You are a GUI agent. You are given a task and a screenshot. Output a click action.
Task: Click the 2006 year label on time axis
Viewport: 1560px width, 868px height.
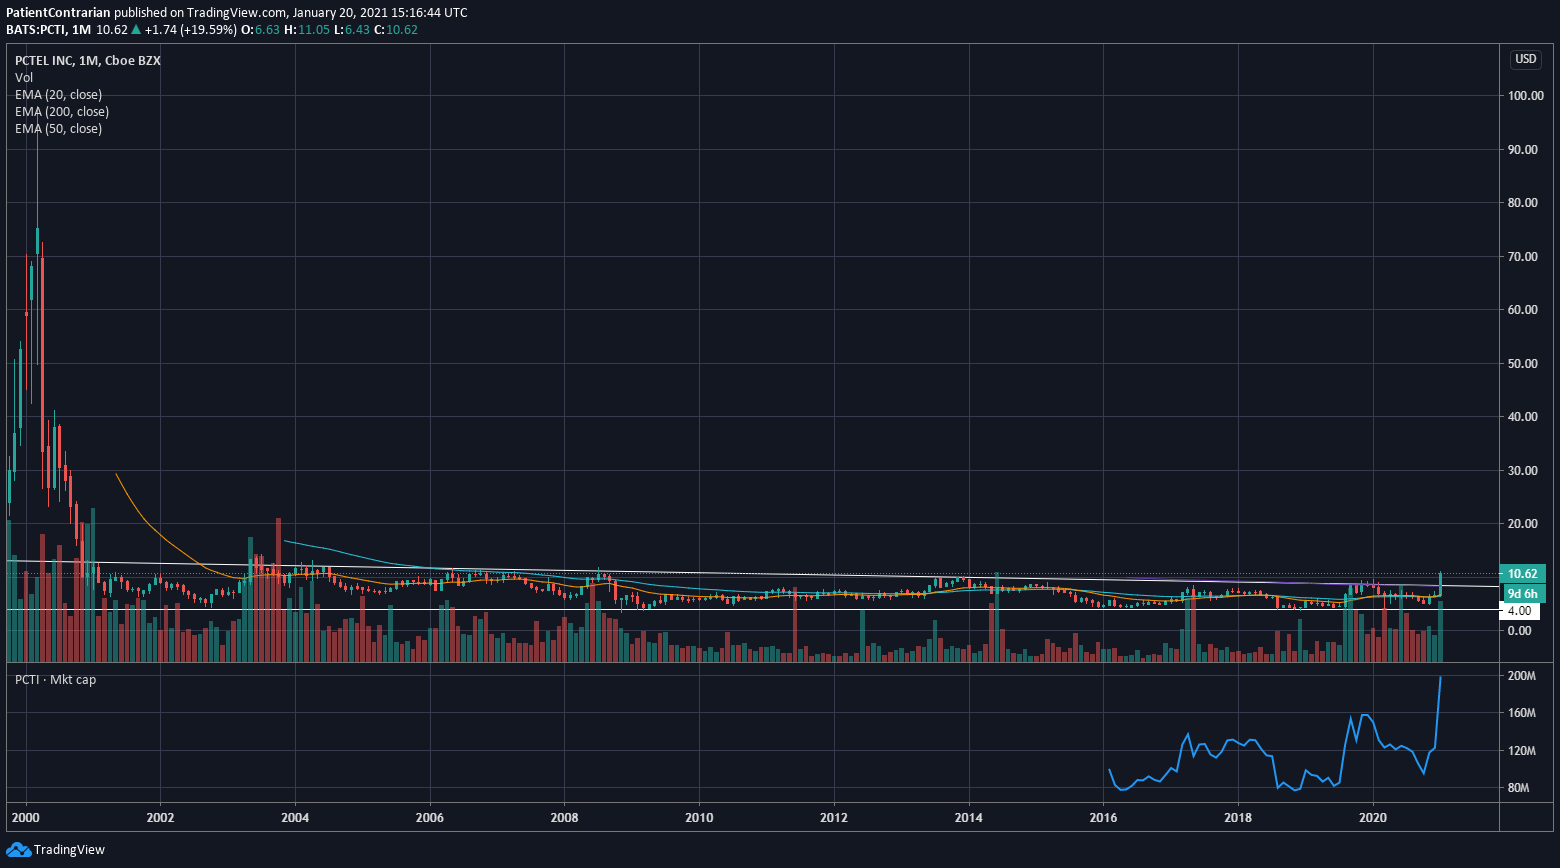pos(430,817)
